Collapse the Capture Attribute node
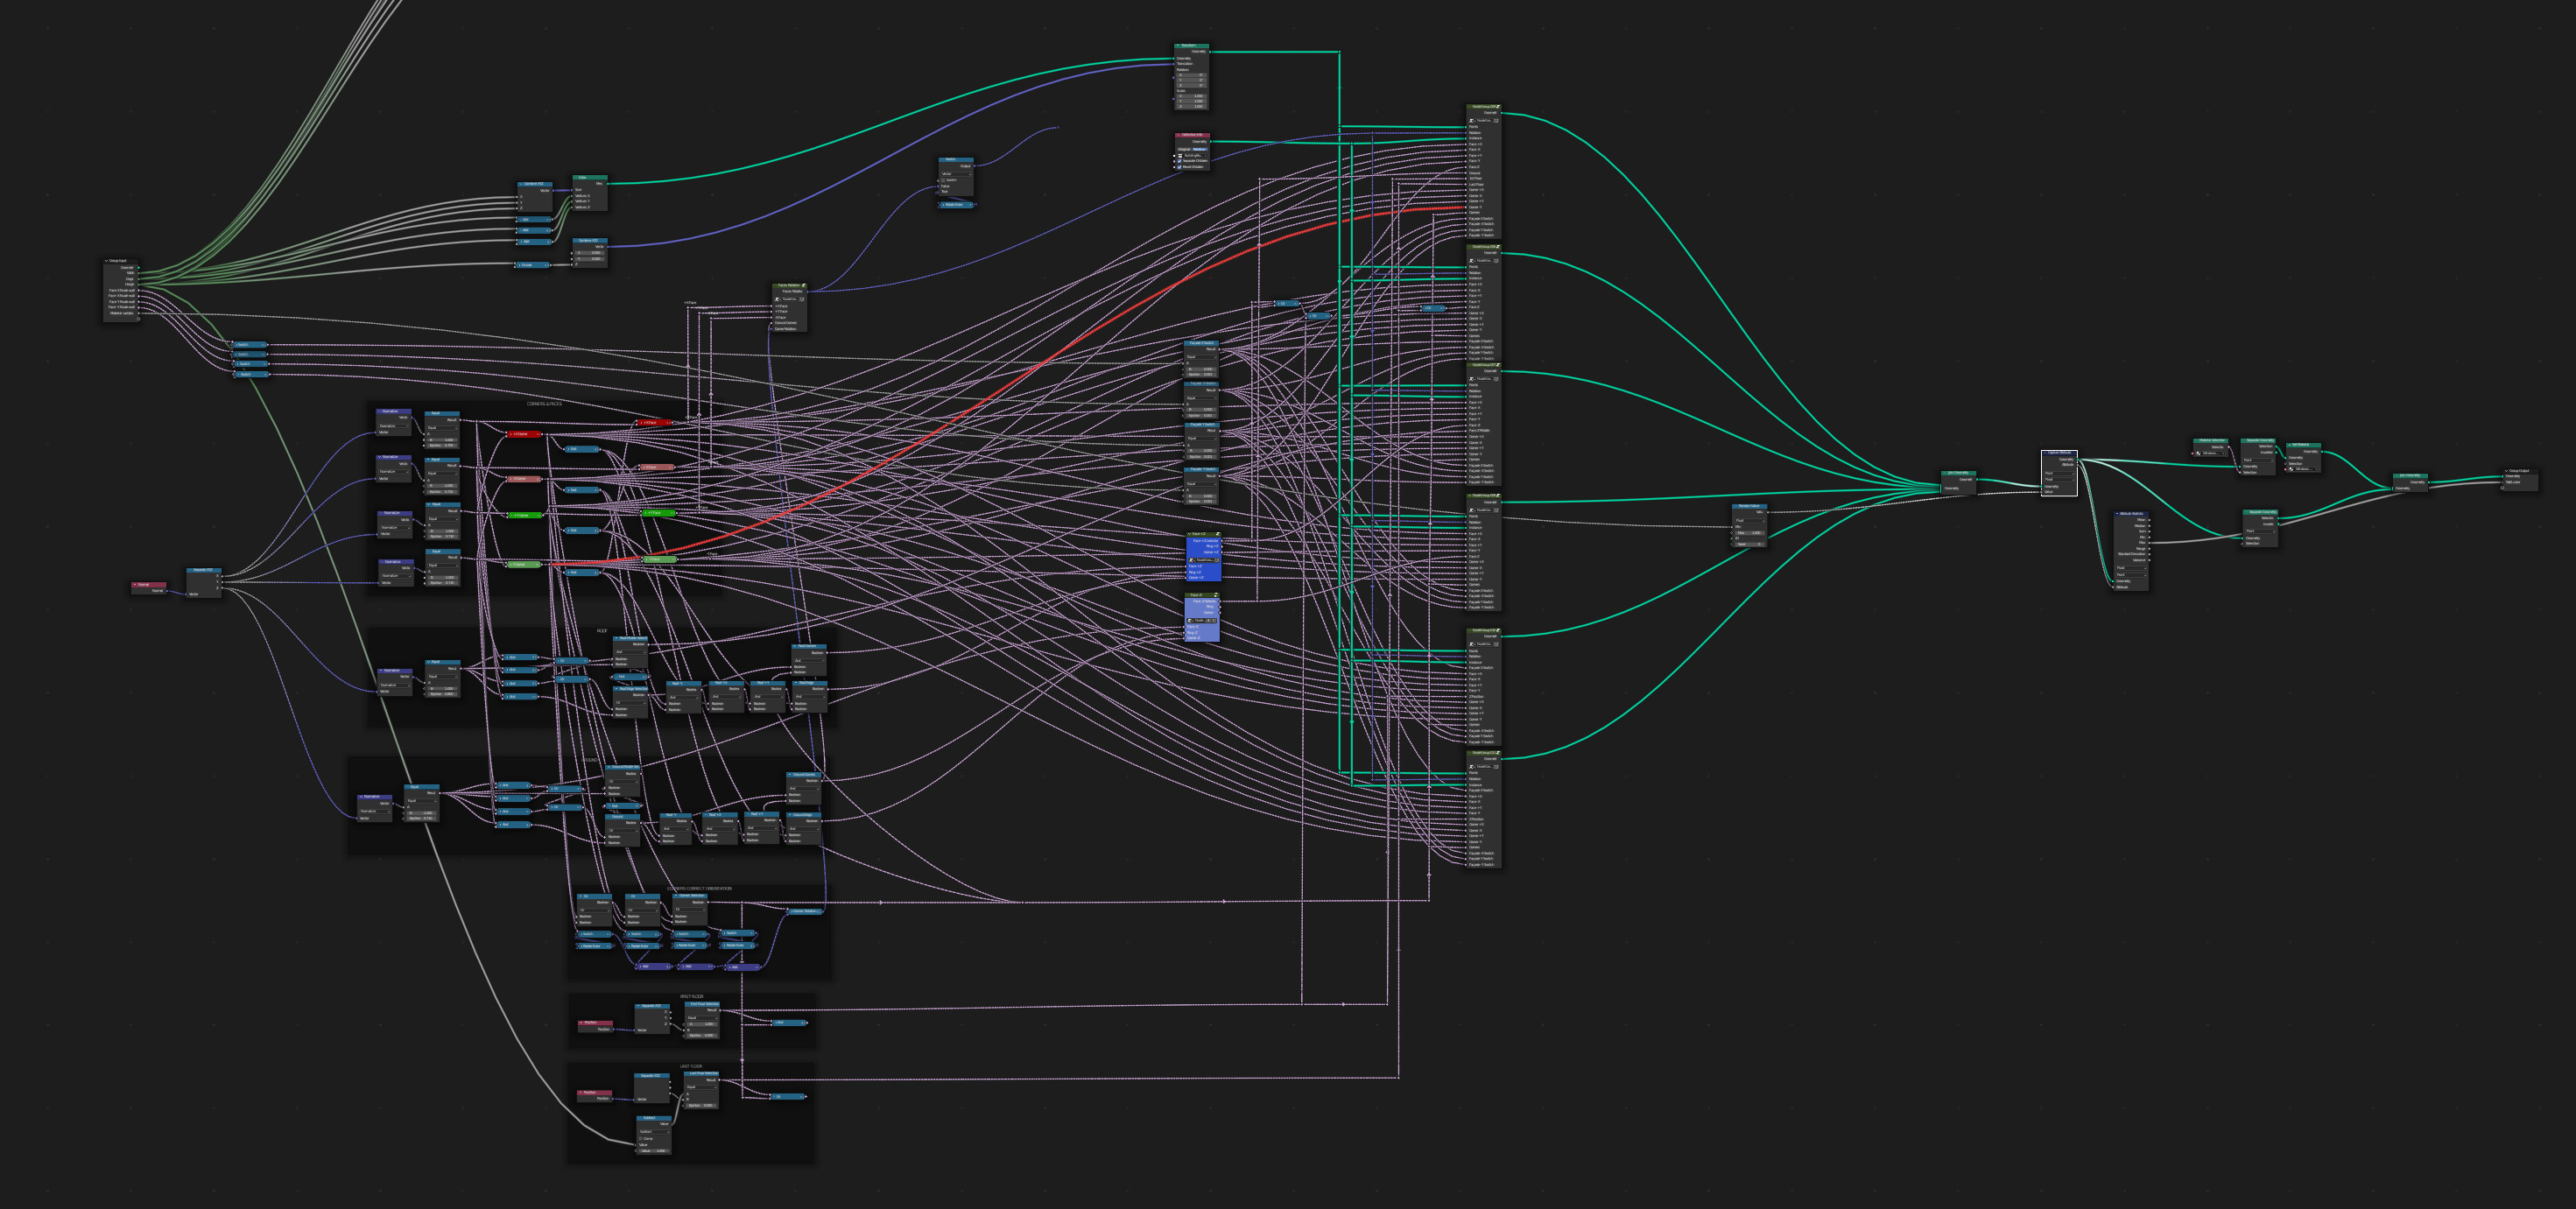Viewport: 2576px width, 1209px height. click(x=2046, y=453)
